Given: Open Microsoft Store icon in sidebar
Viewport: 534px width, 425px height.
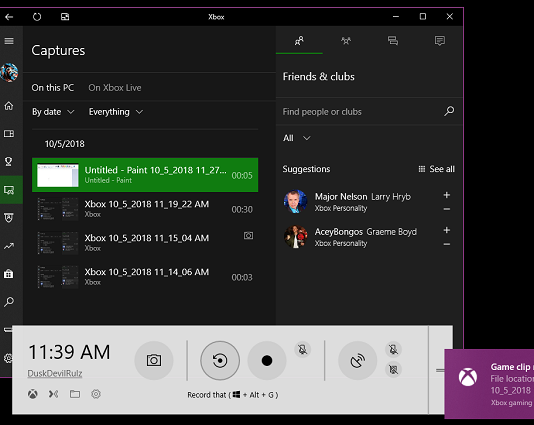Looking at the screenshot, I should pyautogui.click(x=9, y=274).
